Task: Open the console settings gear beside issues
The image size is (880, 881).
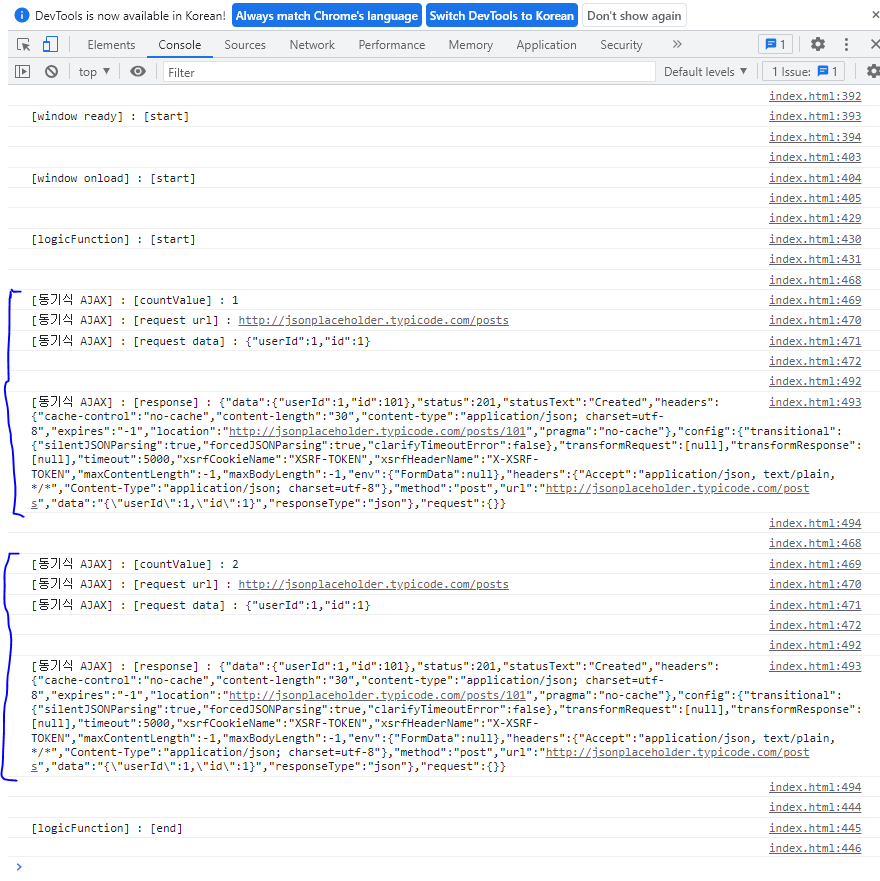Action: [873, 71]
